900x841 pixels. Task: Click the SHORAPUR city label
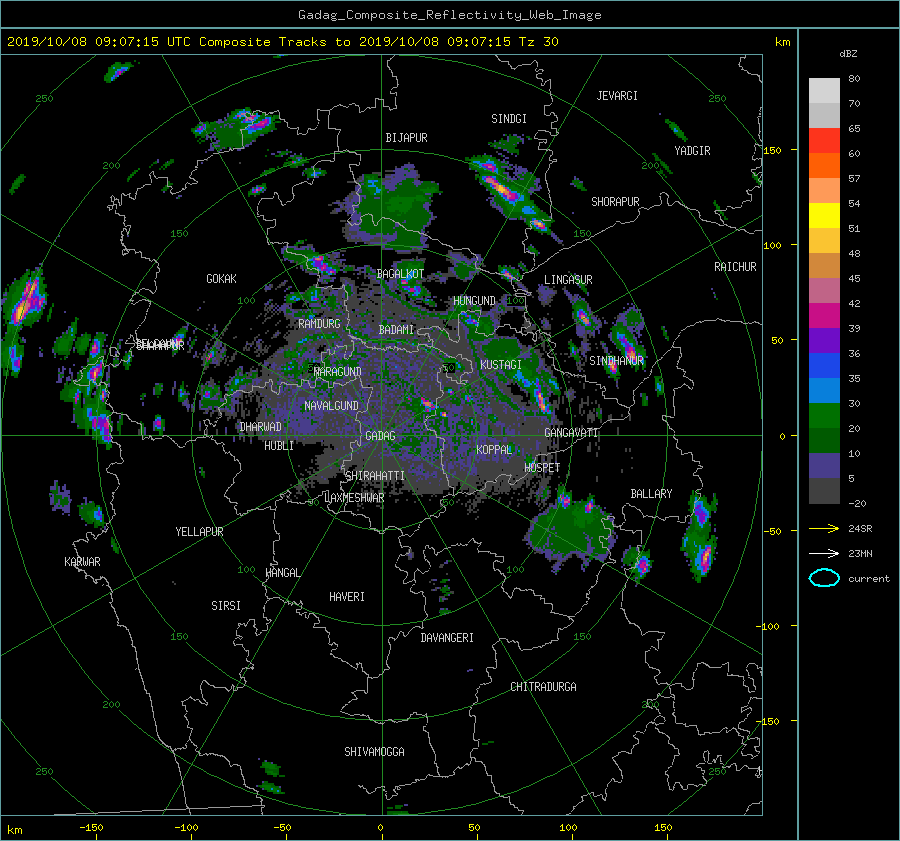(x=615, y=202)
